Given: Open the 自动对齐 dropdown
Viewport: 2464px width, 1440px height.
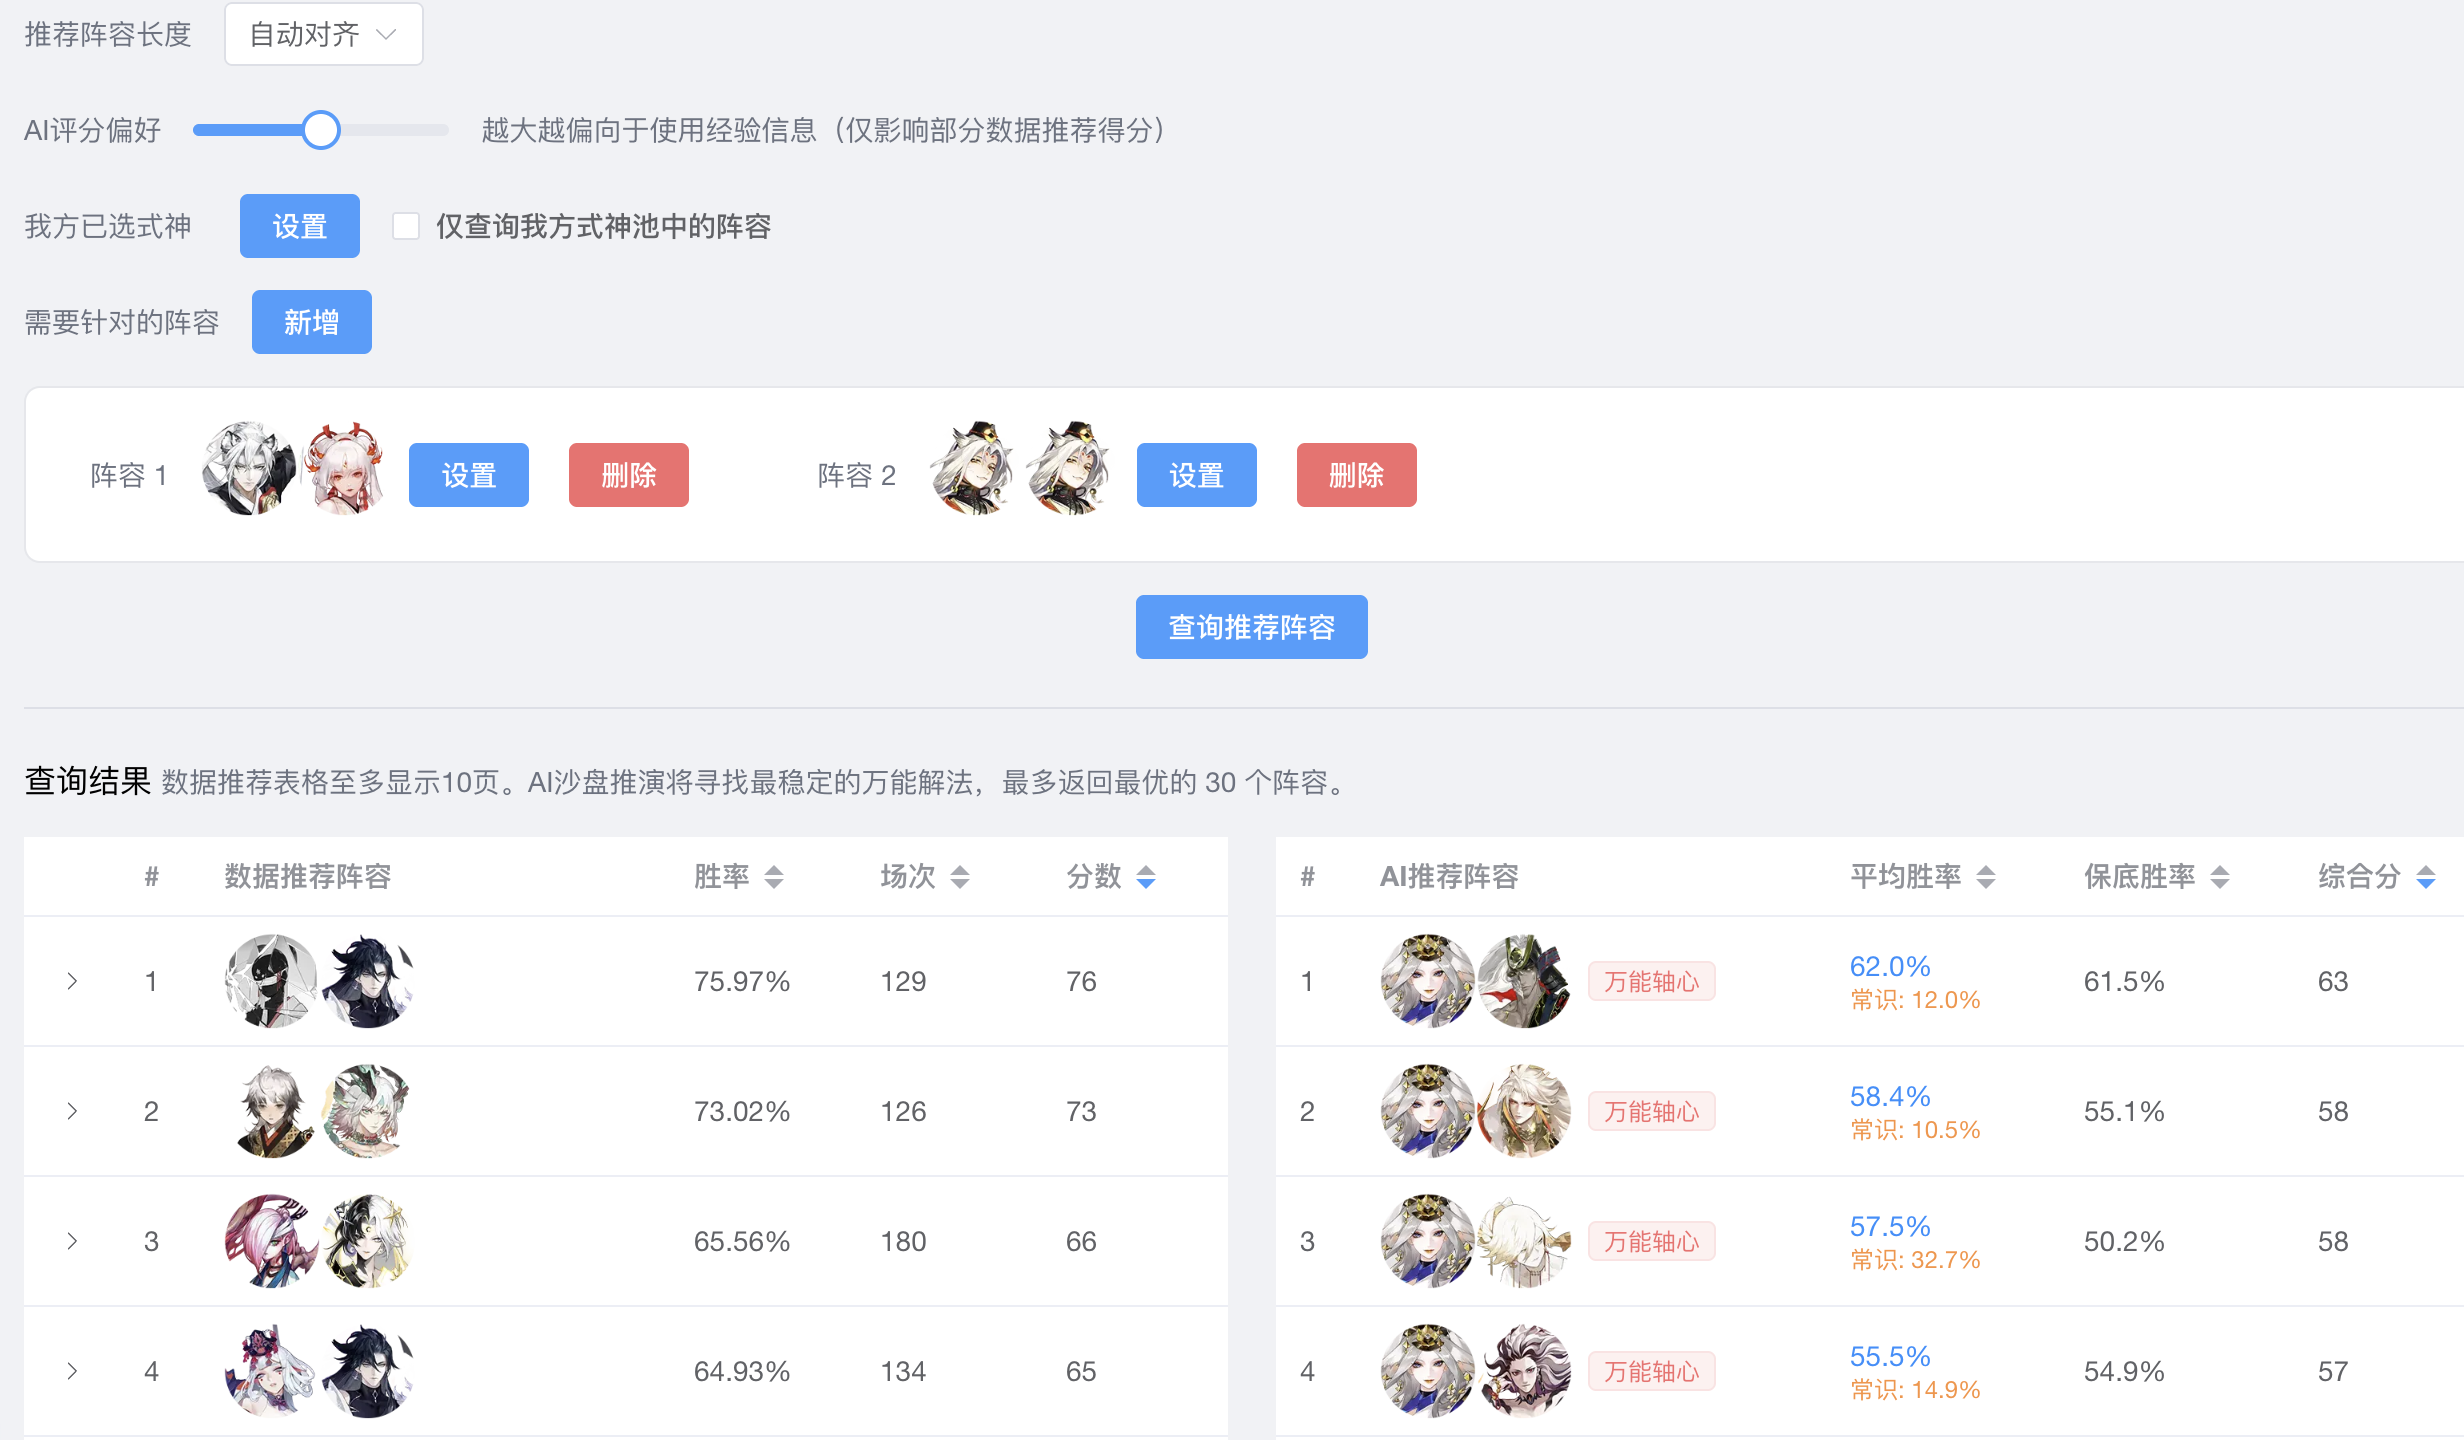Looking at the screenshot, I should click(323, 33).
